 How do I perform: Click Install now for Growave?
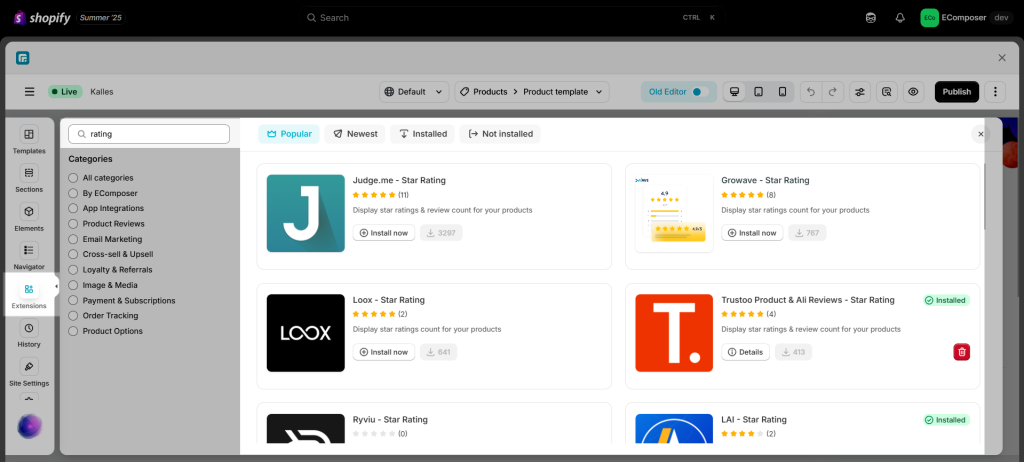752,233
